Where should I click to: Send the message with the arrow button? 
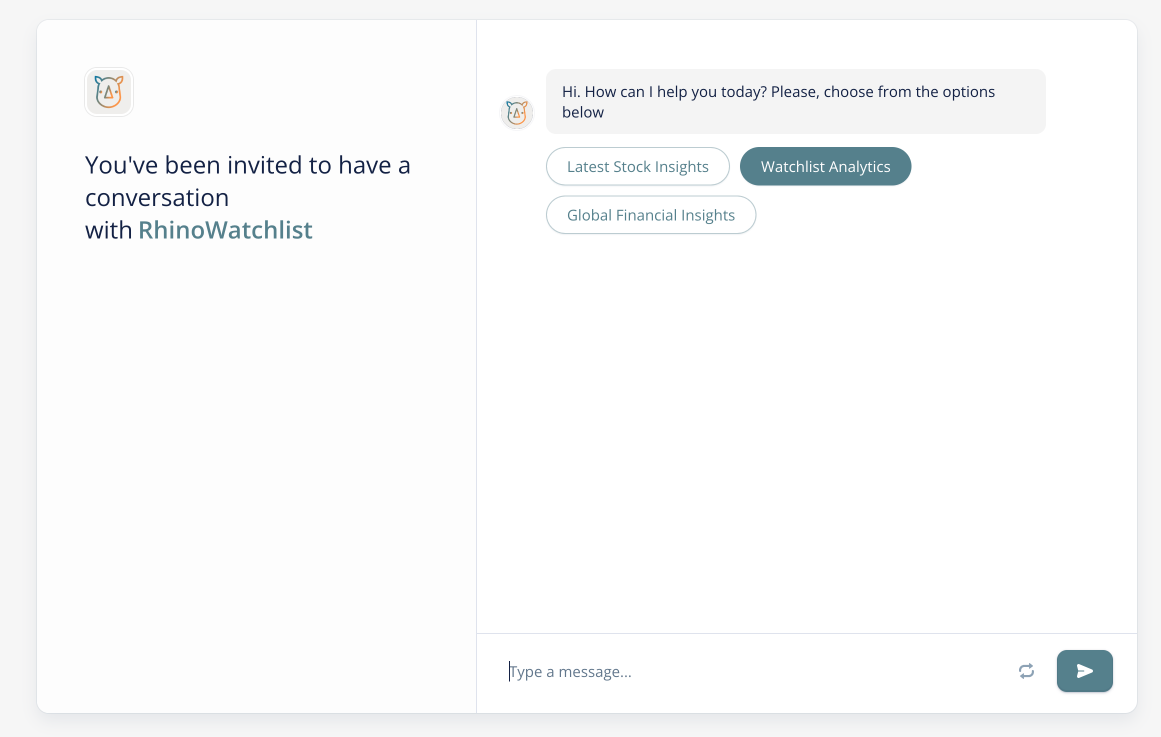tap(1084, 671)
